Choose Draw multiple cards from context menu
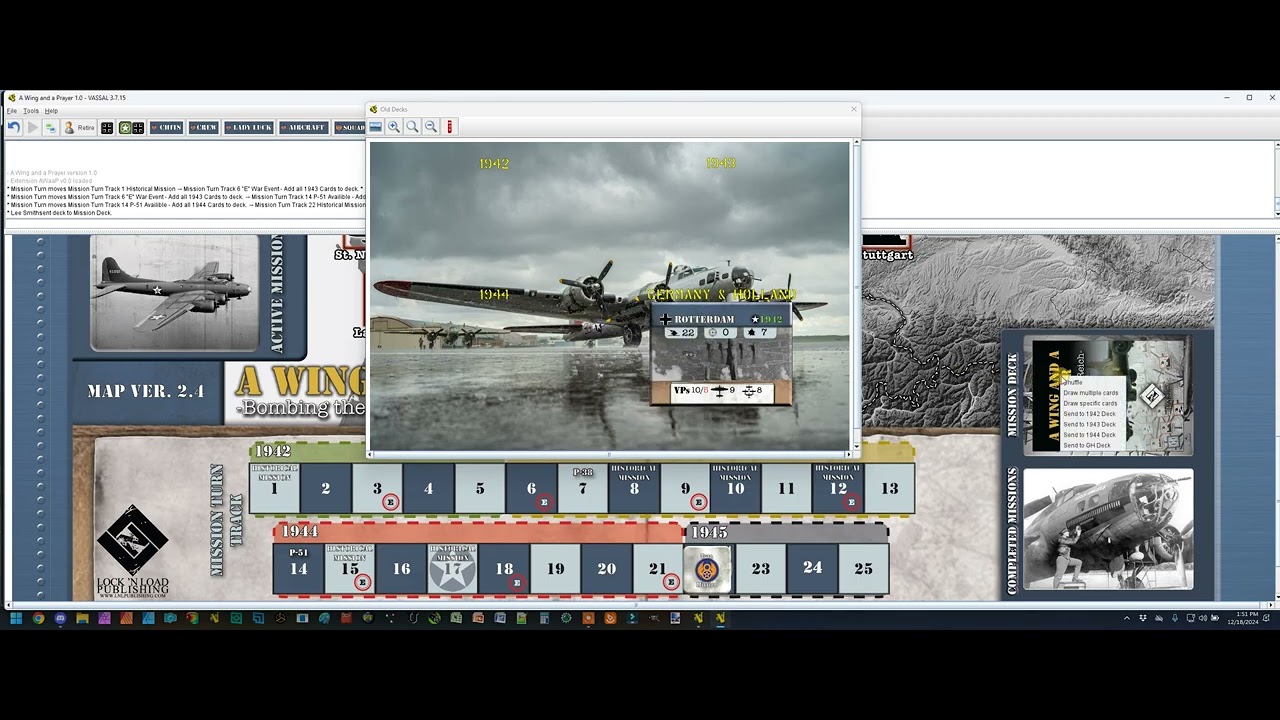This screenshot has width=1280, height=720. pos(1091,393)
